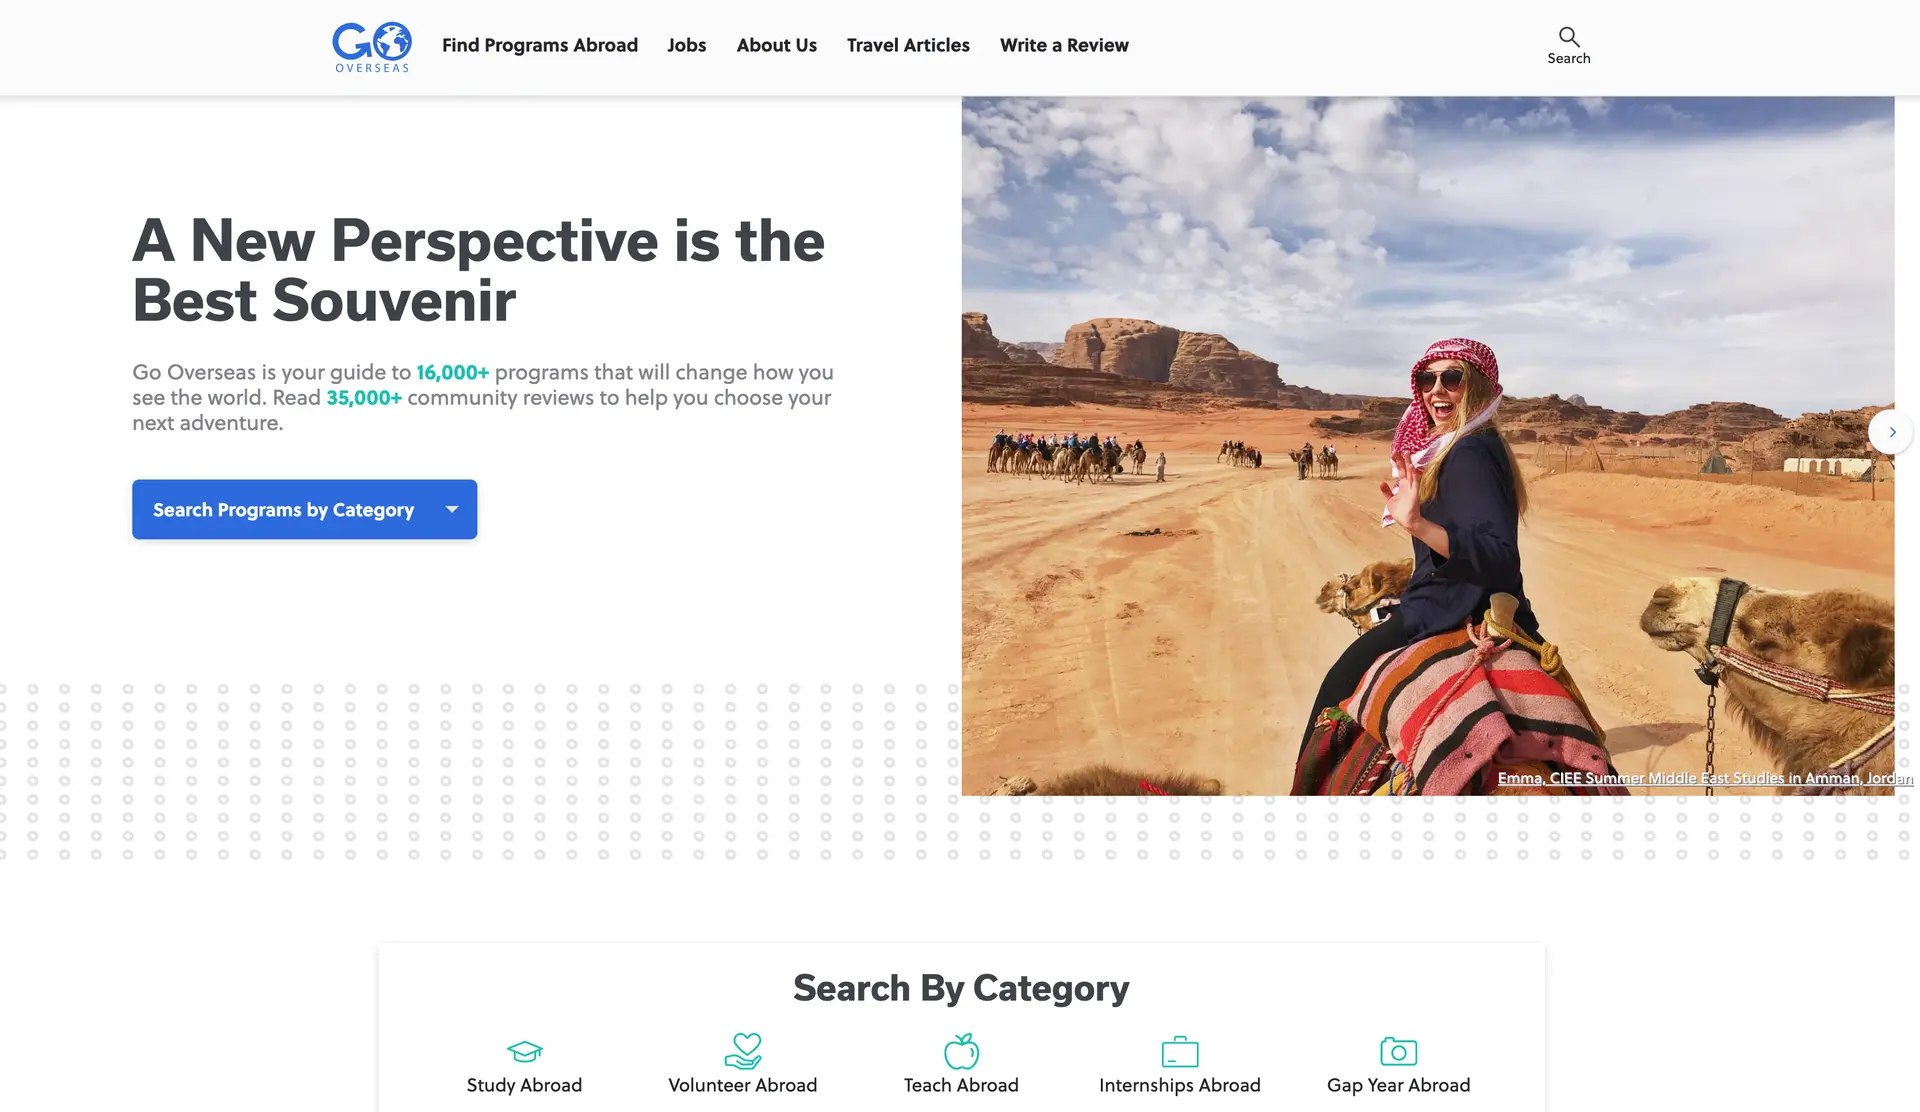Screen dimensions: 1920x1112
Task: Open the Search magnifier icon
Action: click(1568, 37)
